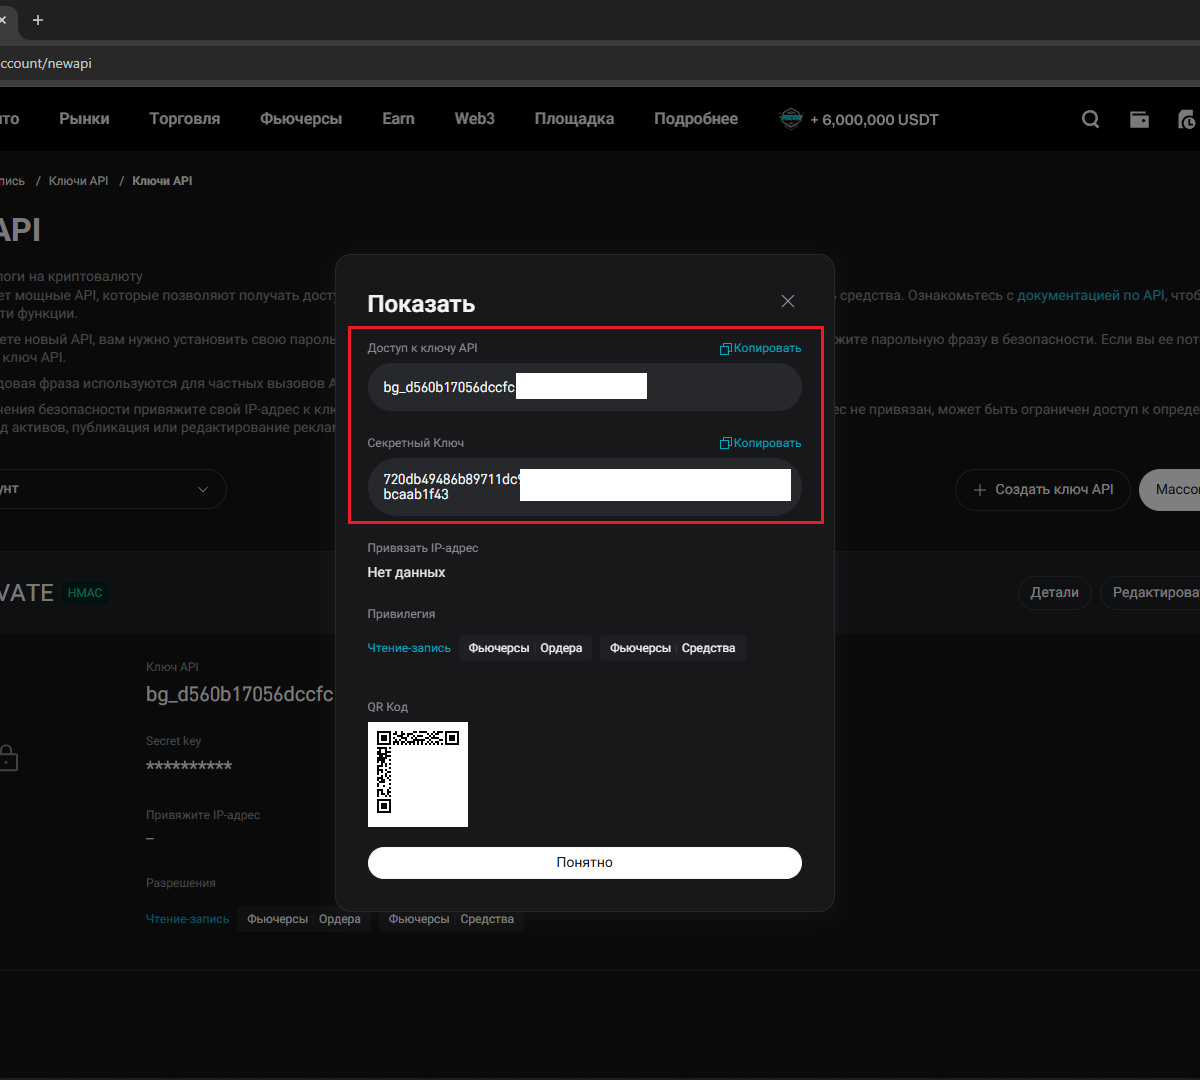1200x1080 pixels.
Task: Click the browser address bar
Action: [x=600, y=63]
